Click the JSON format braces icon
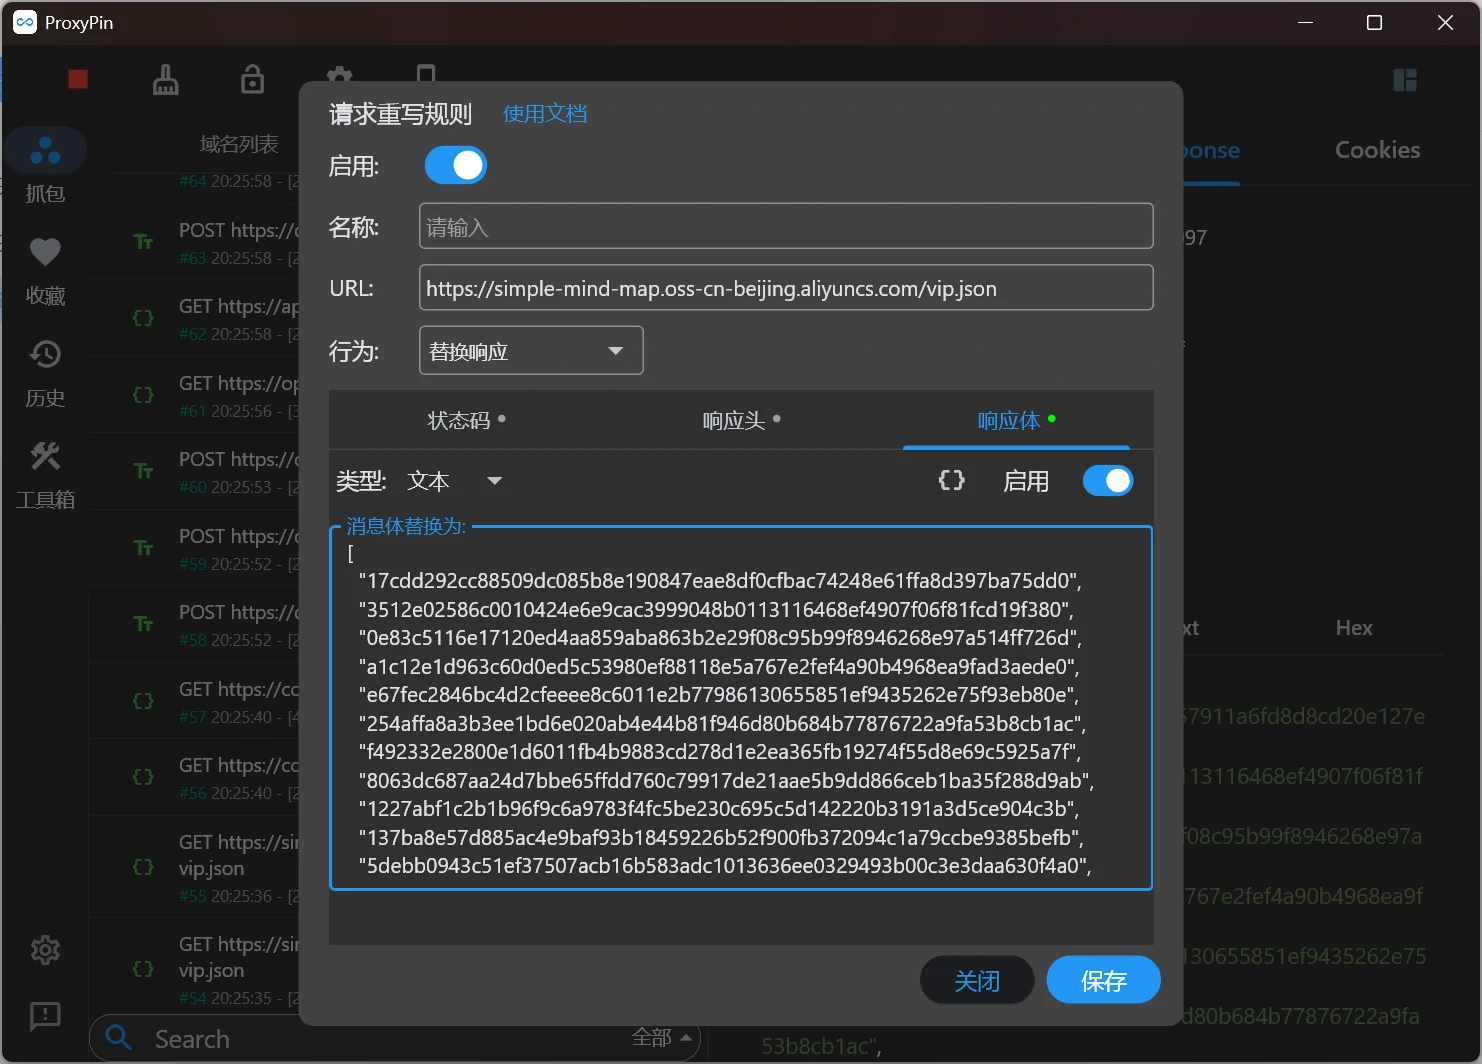Screen dimensions: 1482x1064 coord(951,481)
